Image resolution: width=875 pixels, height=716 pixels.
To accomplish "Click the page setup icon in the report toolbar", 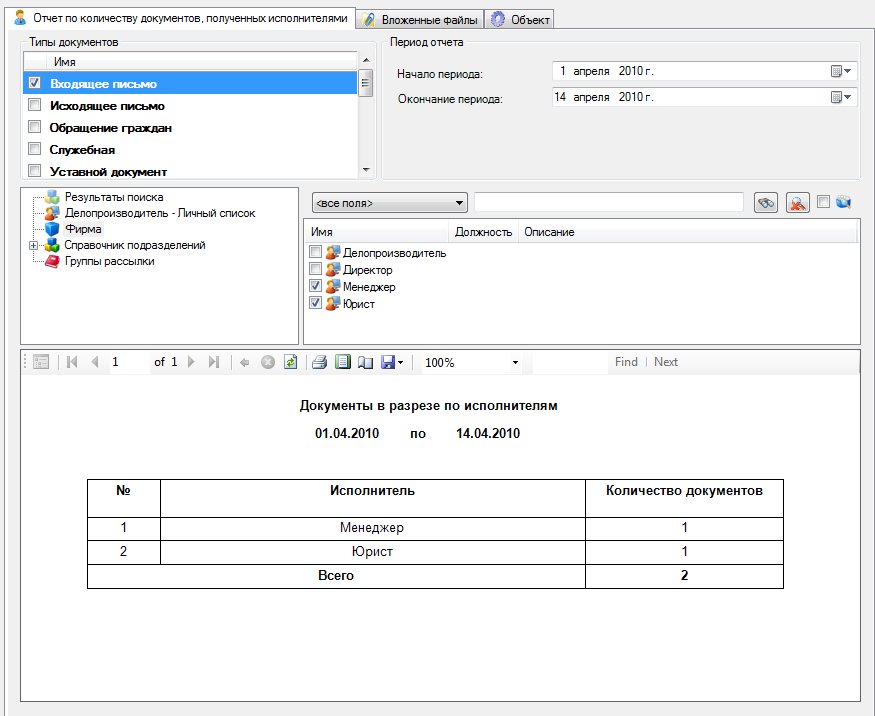I will [365, 362].
